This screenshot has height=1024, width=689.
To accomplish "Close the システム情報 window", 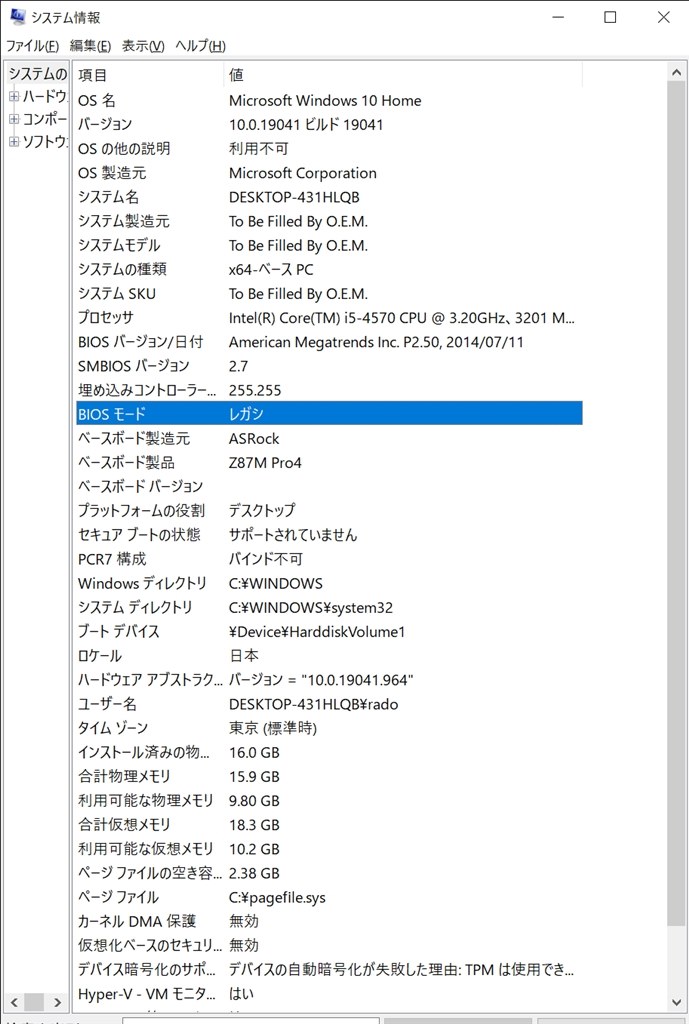I will tap(664, 17).
